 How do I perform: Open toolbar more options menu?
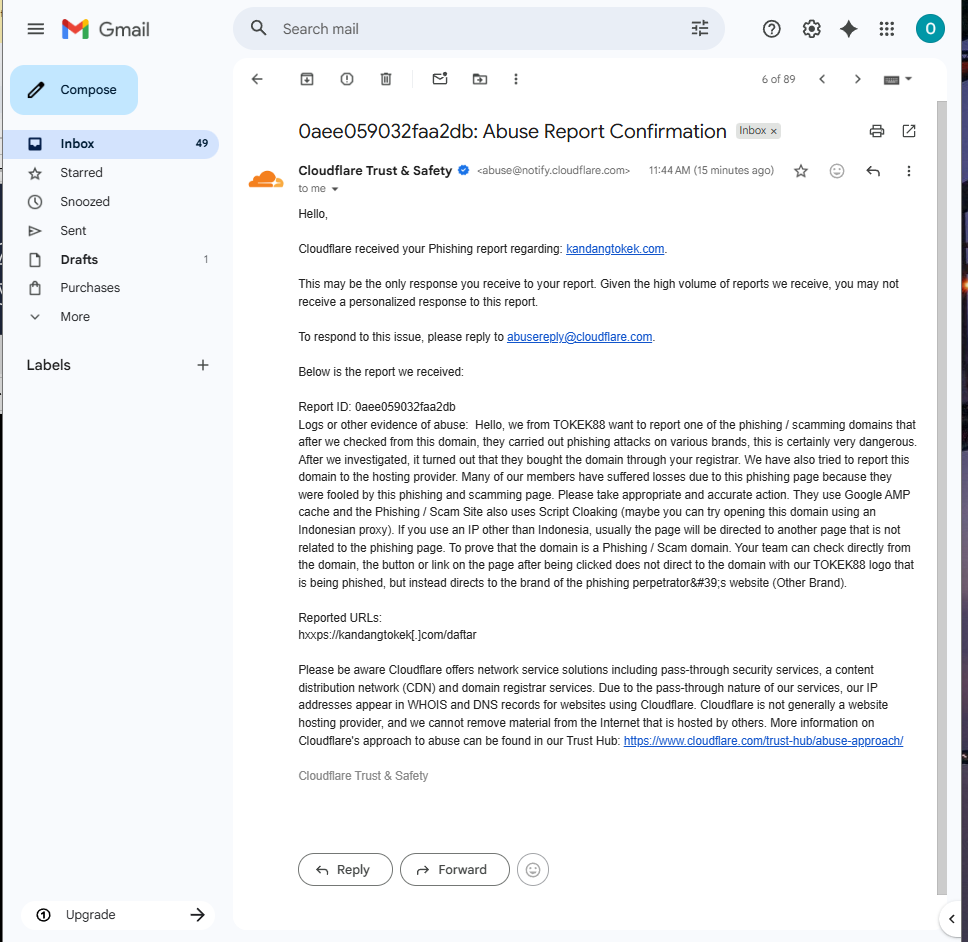(516, 79)
